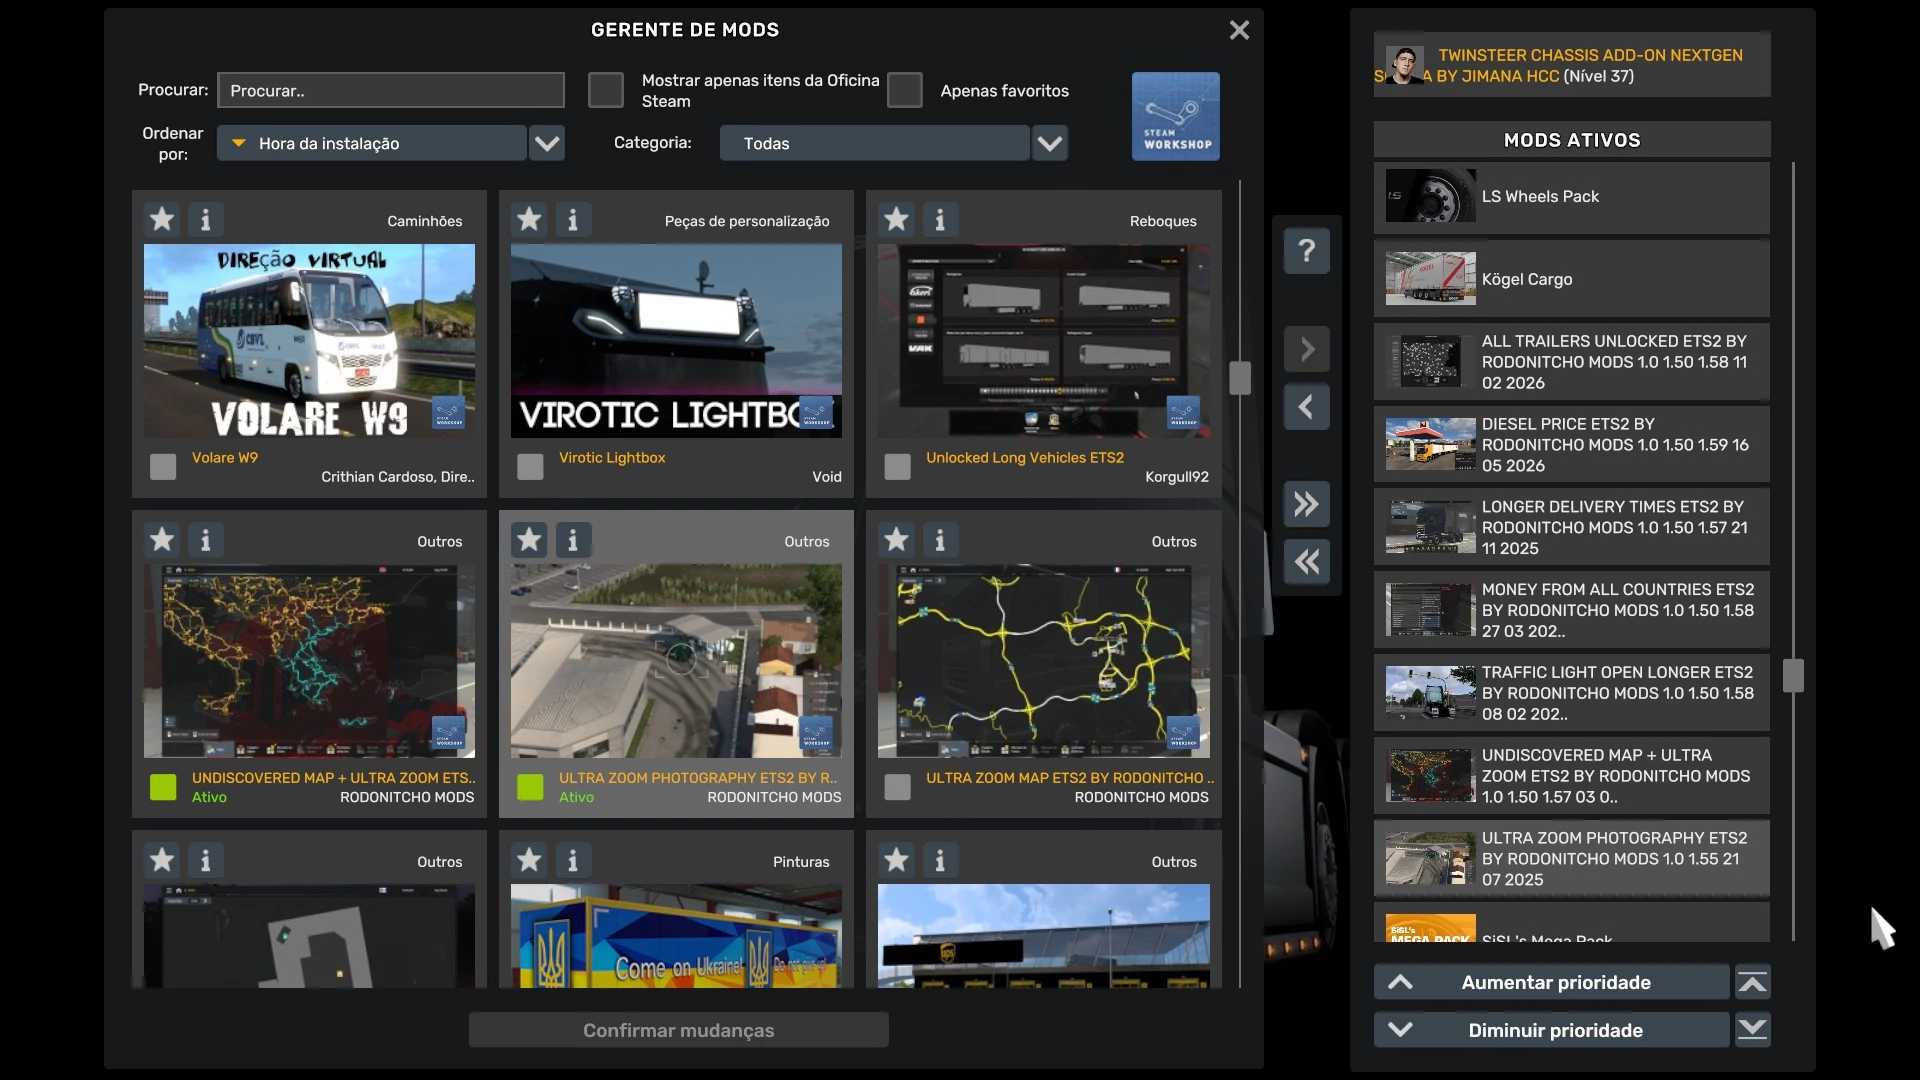This screenshot has width=1920, height=1080.
Task: Click the Ultra Zoom Photography aerial thumbnail
Action: pos(676,661)
